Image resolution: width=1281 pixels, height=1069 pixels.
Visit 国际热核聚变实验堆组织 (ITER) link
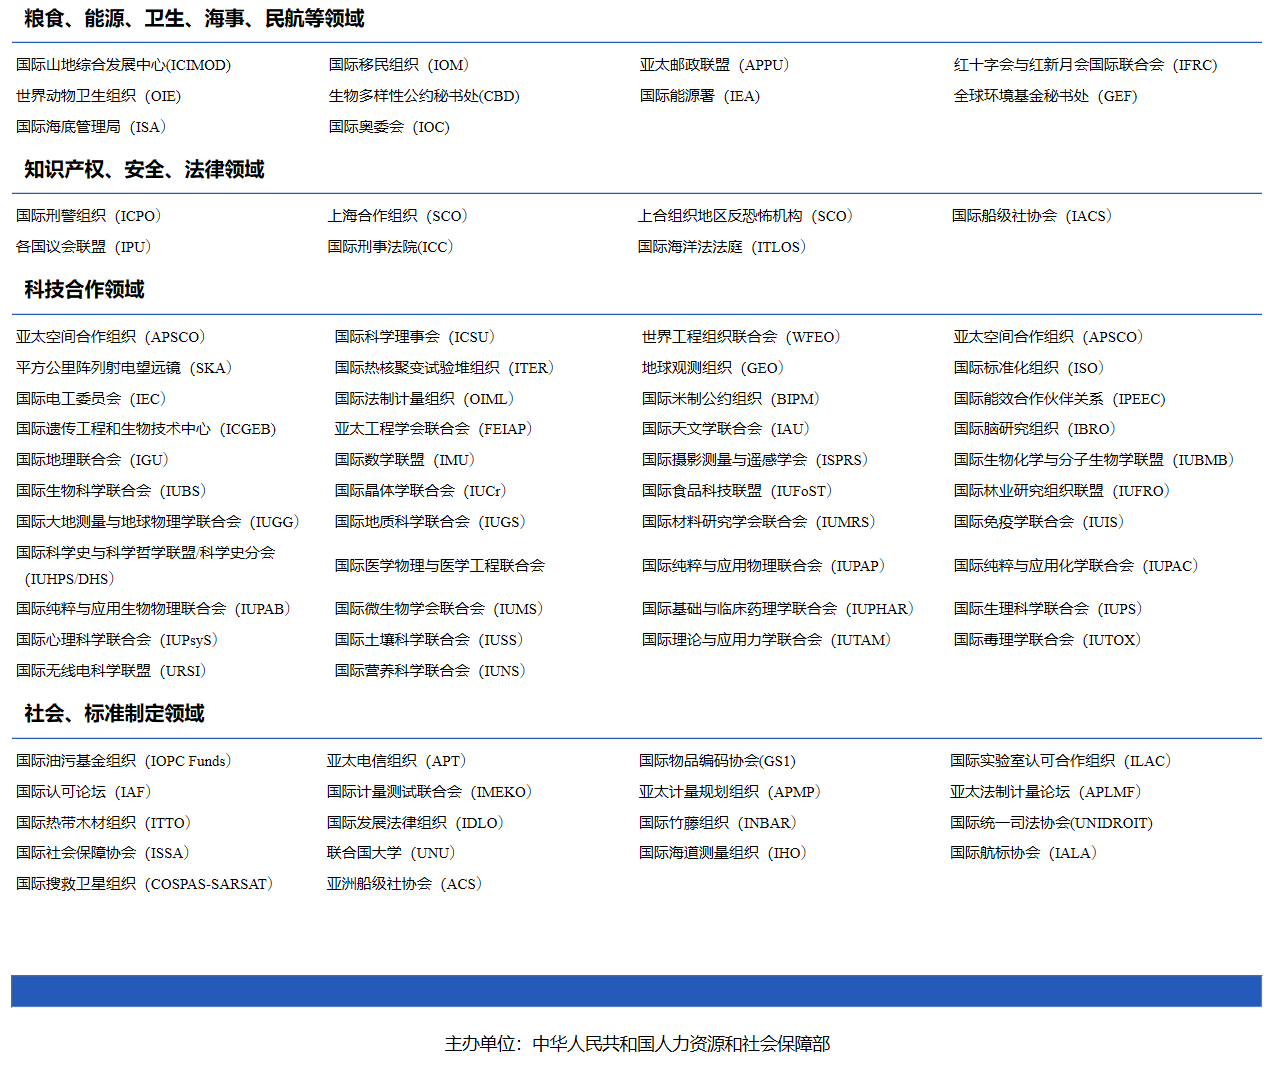click(x=444, y=368)
